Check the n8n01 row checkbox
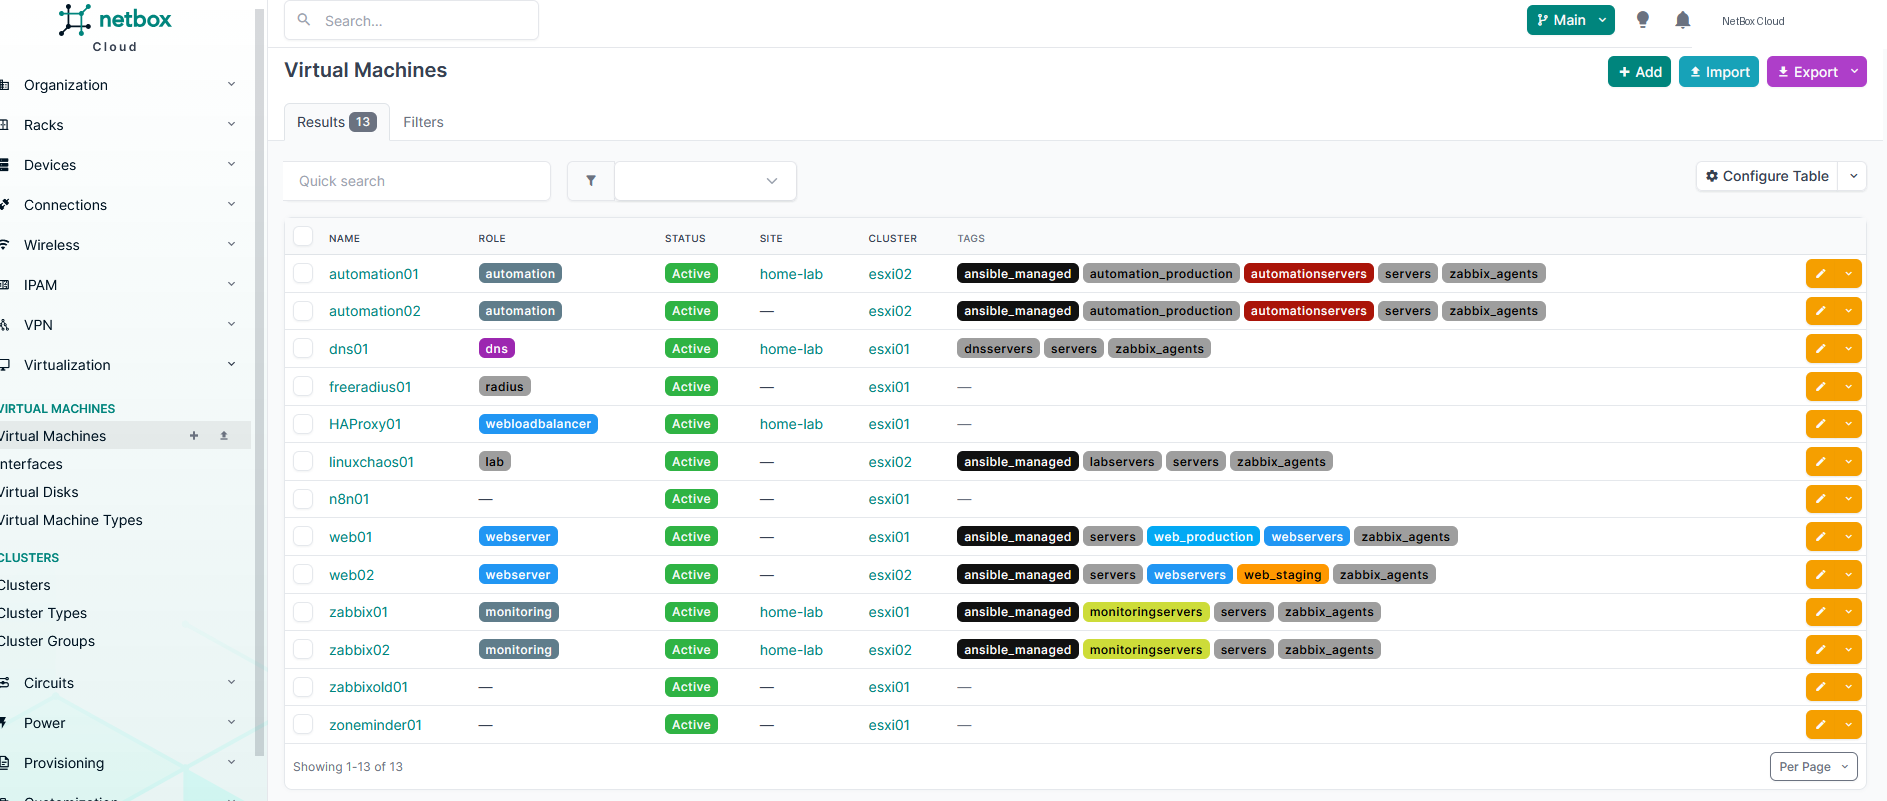This screenshot has height=801, width=1887. point(303,498)
